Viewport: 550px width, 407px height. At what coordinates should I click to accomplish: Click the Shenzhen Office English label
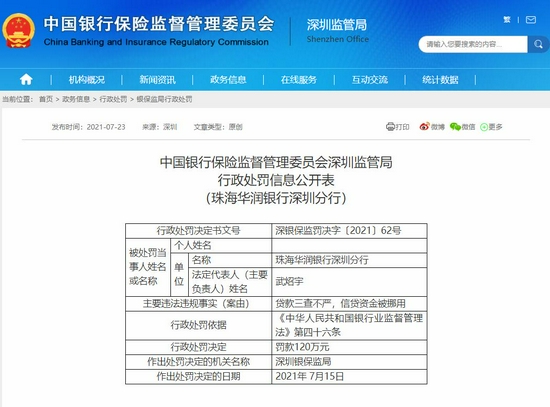coord(337,39)
